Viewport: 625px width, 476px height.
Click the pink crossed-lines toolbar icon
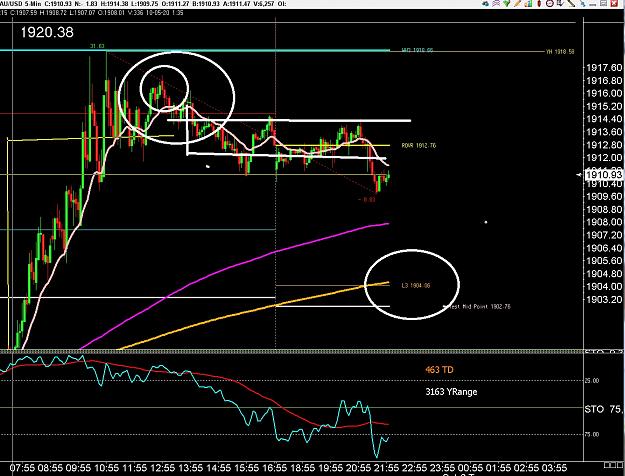(496, 3)
